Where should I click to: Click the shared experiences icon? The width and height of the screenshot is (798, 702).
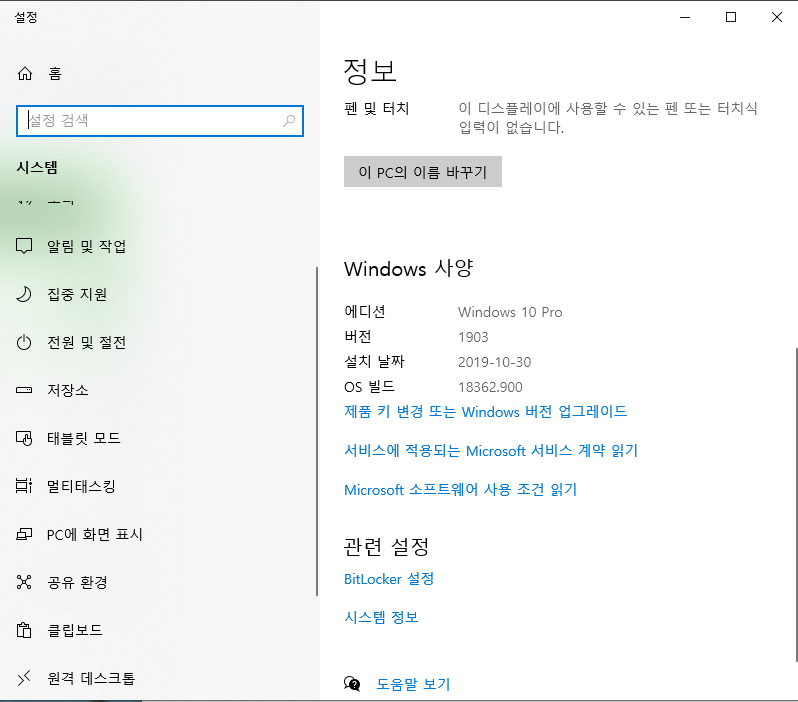pyautogui.click(x=24, y=582)
